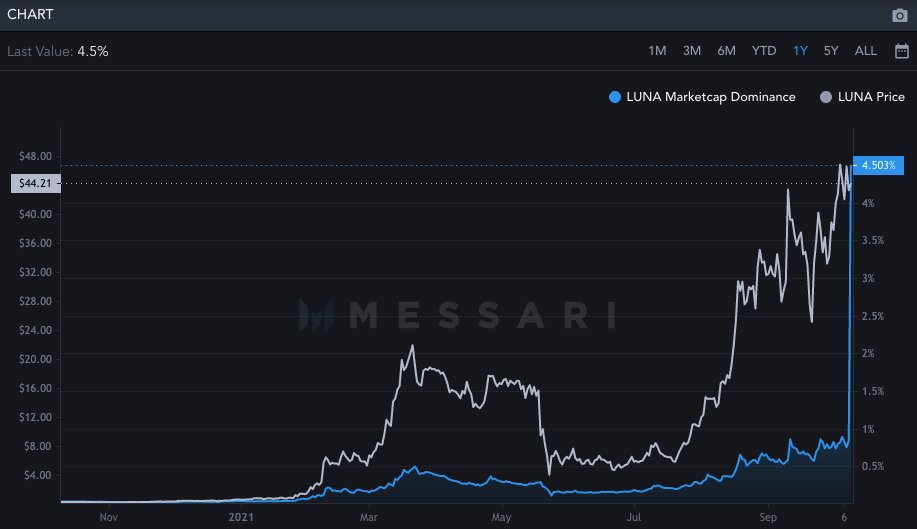Viewport: 917px width, 529px height.
Task: Click the 3.5% right axis label
Action: 873,240
